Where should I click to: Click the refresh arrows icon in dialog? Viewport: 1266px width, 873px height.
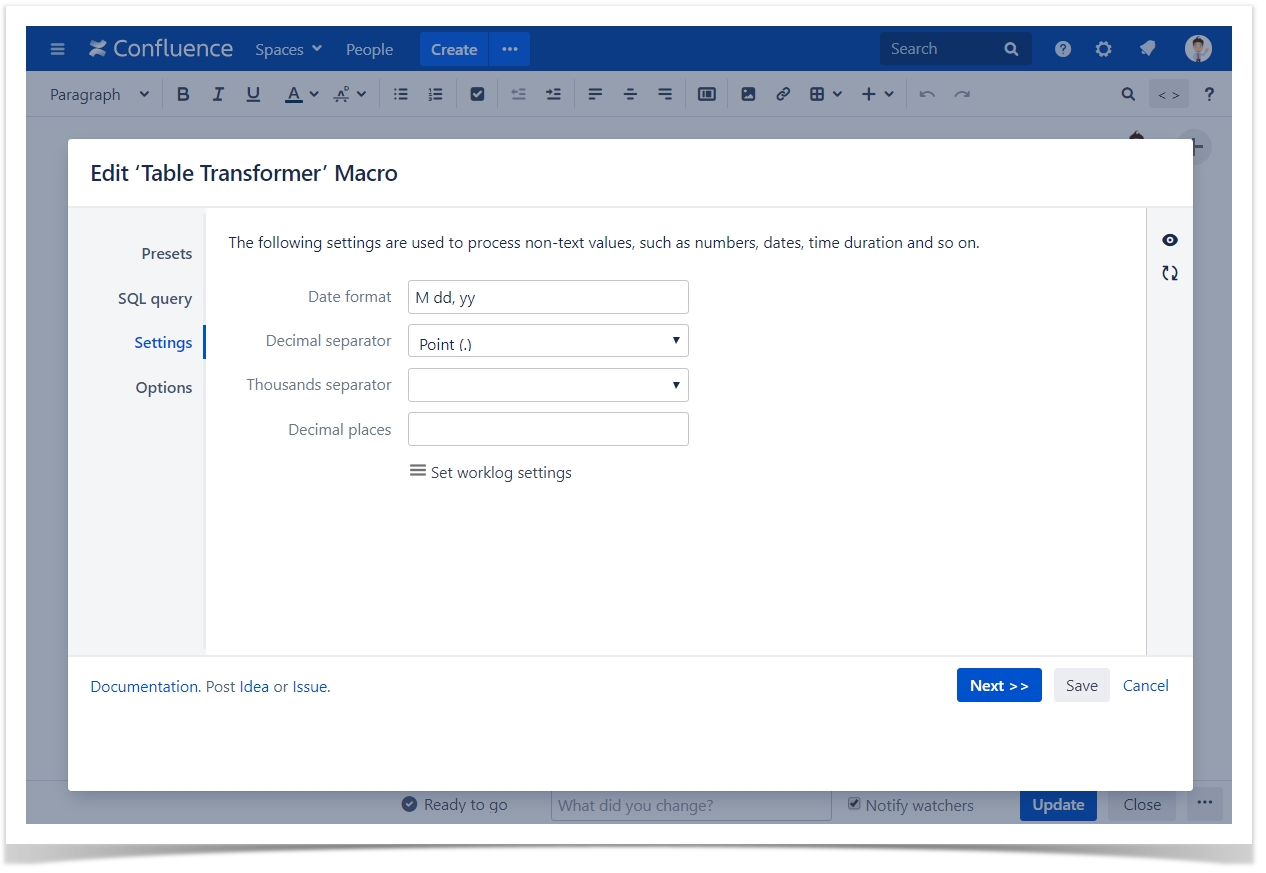point(1169,273)
